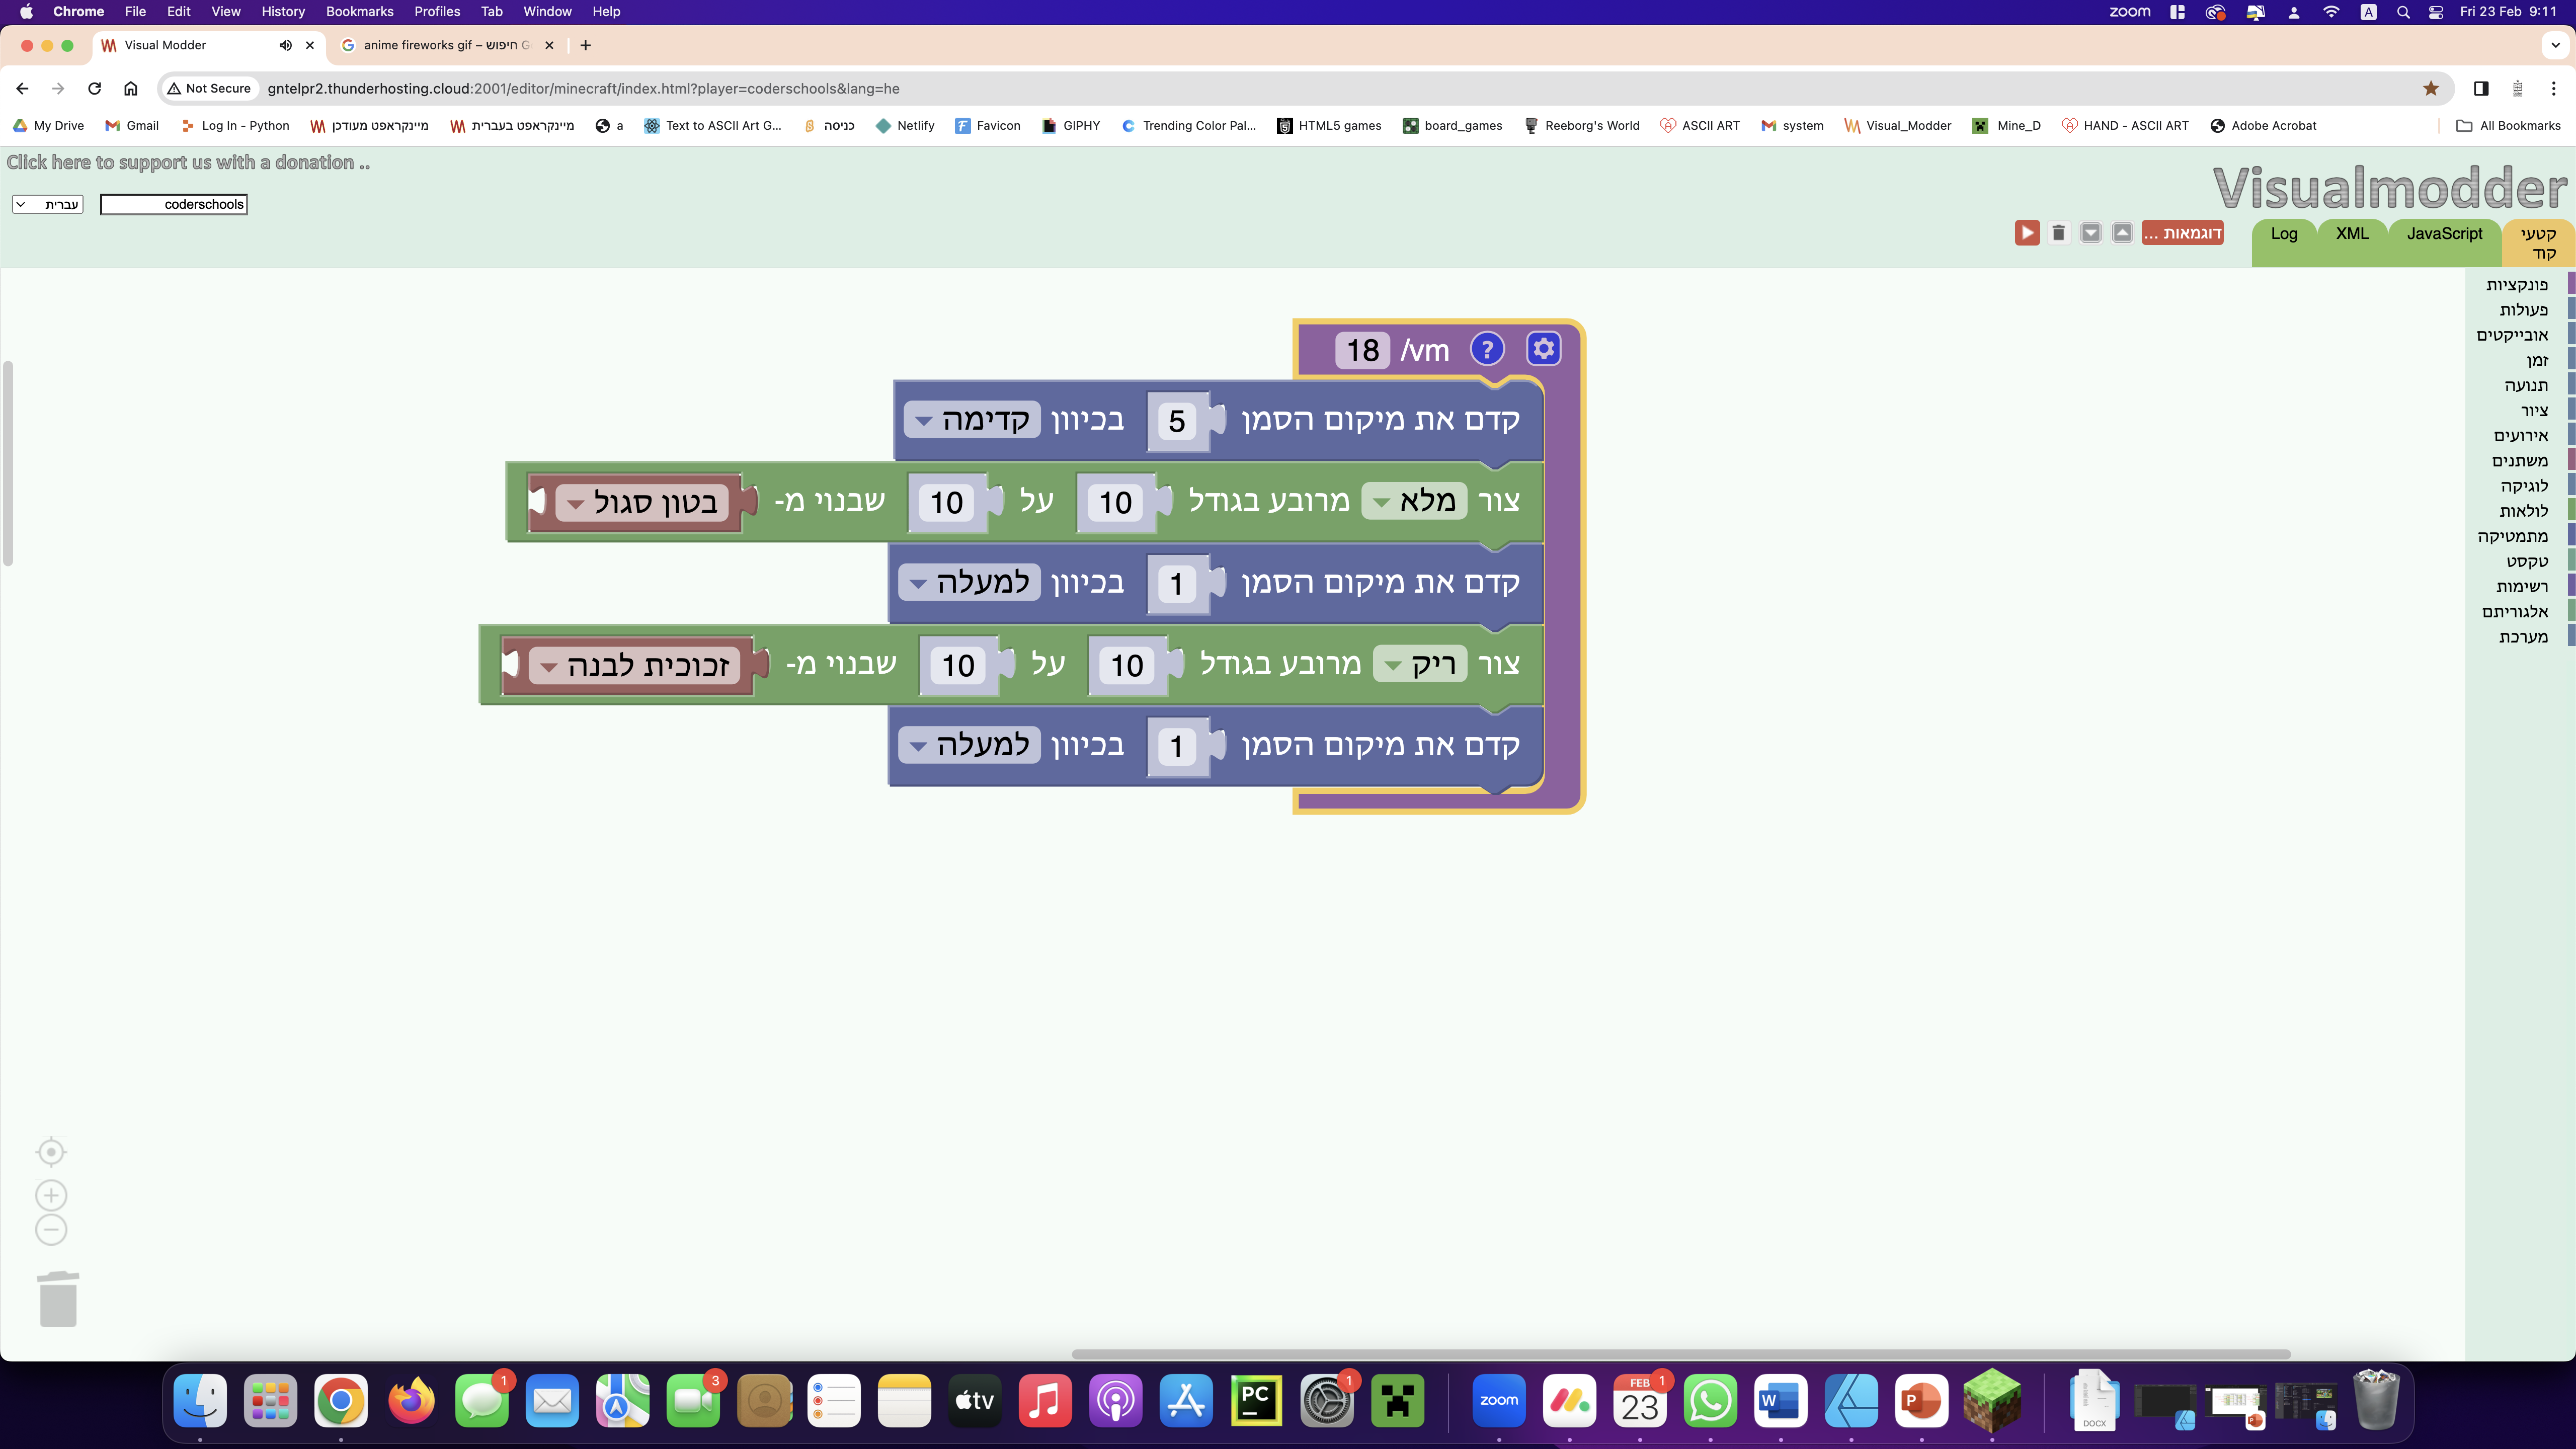Image resolution: width=2576 pixels, height=1449 pixels.
Task: Center the workspace with the crosshair icon
Action: point(51,1152)
